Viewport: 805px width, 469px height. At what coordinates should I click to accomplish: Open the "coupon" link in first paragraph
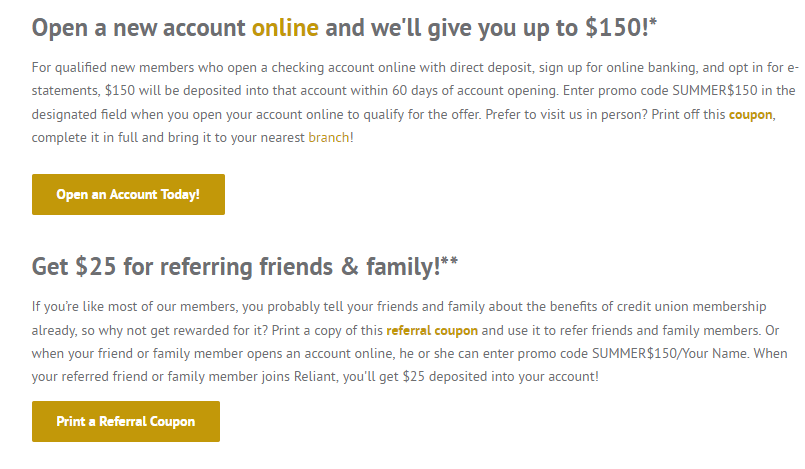pos(750,114)
